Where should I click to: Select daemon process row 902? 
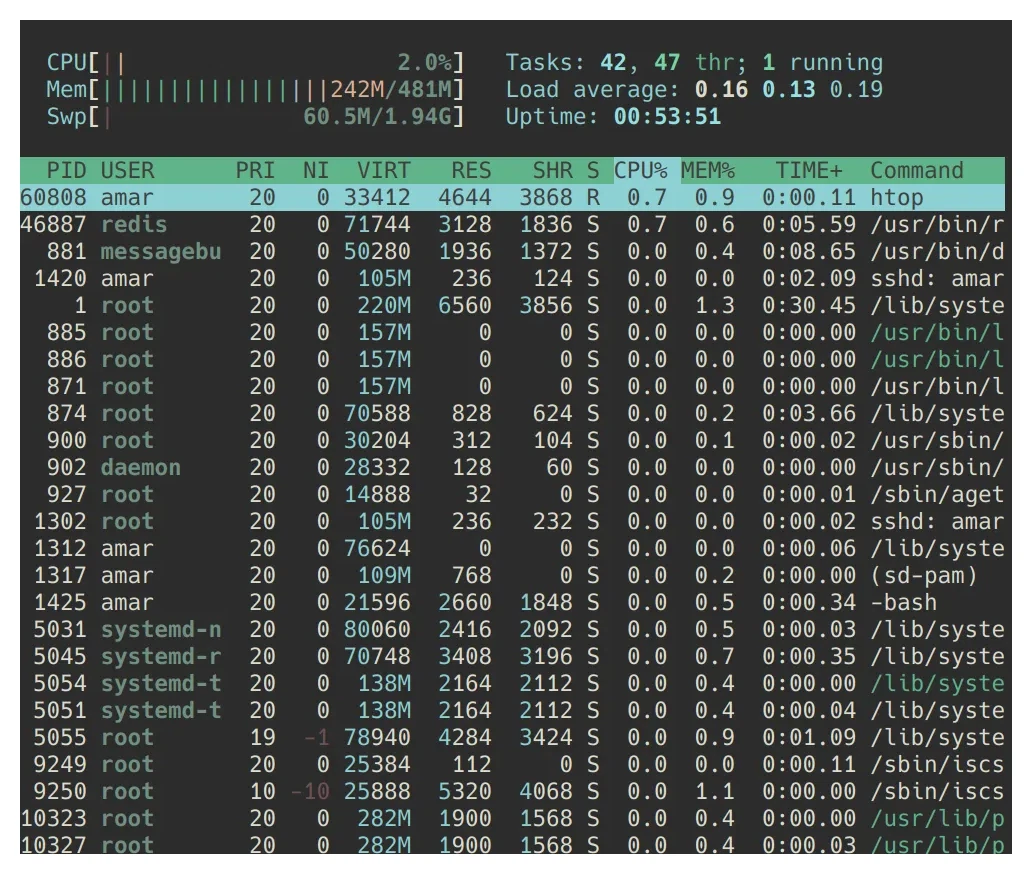[512, 467]
